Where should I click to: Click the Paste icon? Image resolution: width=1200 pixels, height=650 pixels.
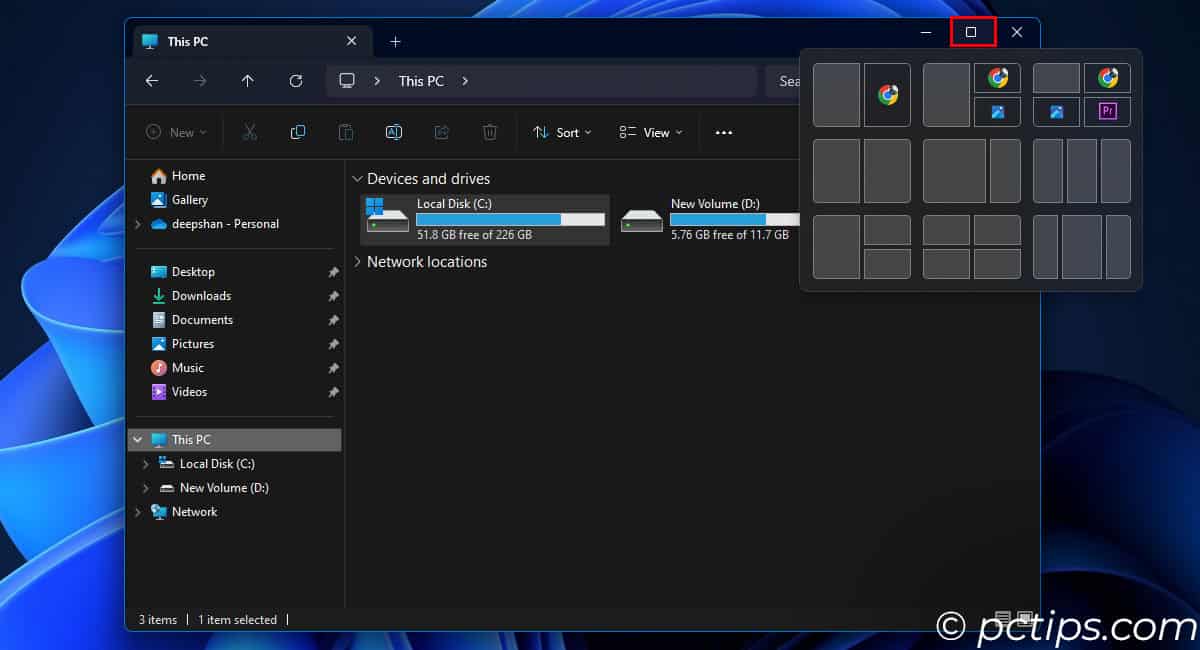coord(345,131)
